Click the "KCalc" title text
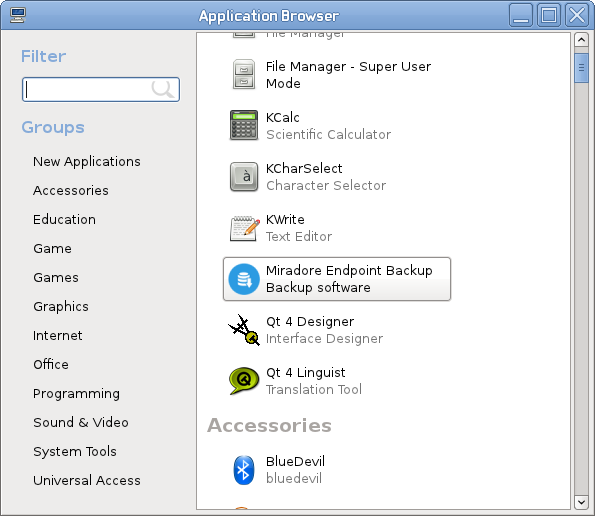The height and width of the screenshot is (516, 595). (x=283, y=118)
